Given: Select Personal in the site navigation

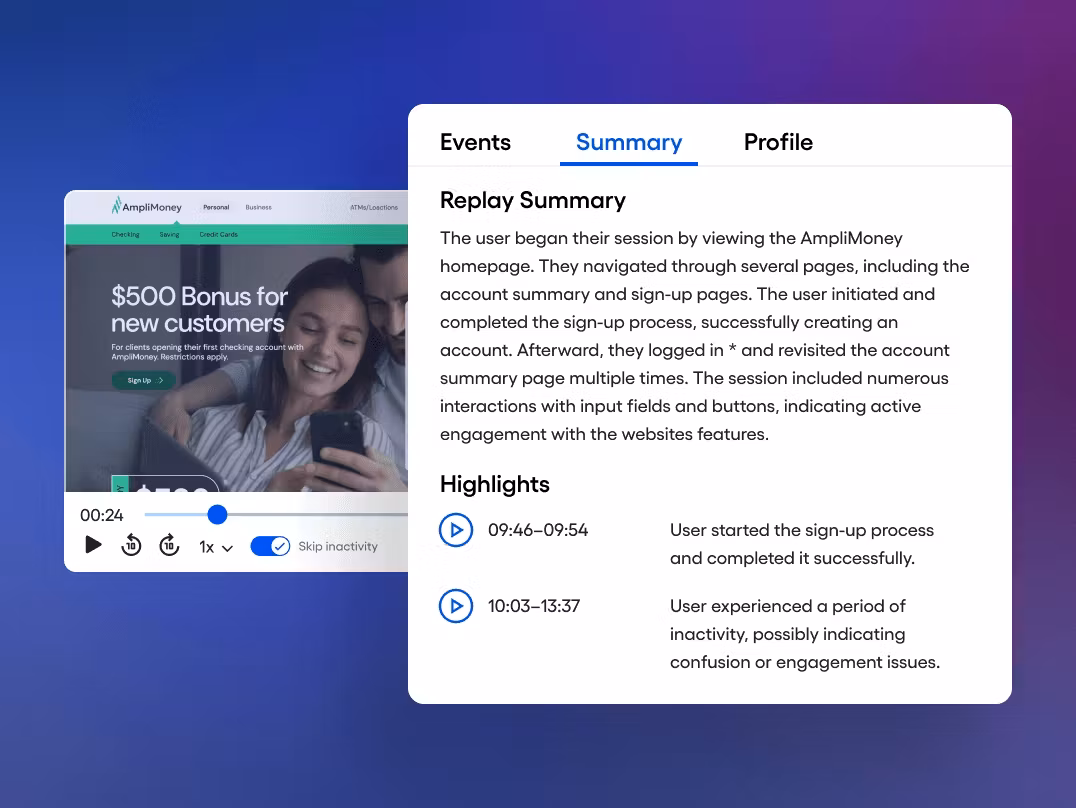Looking at the screenshot, I should [216, 208].
